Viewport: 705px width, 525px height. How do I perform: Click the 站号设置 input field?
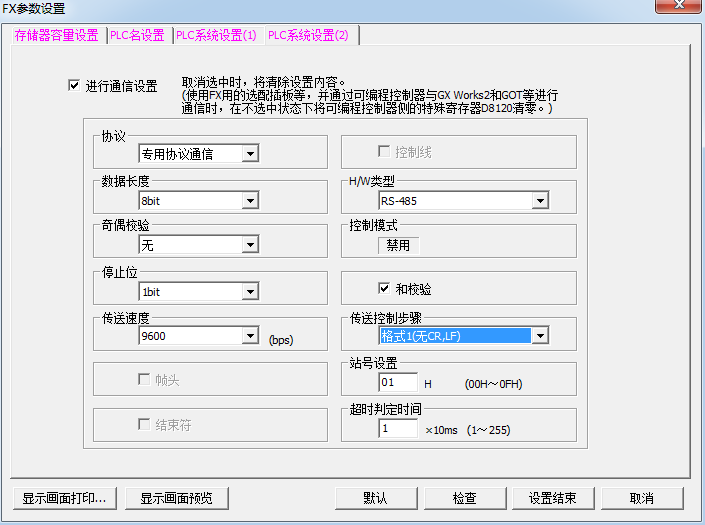(397, 382)
